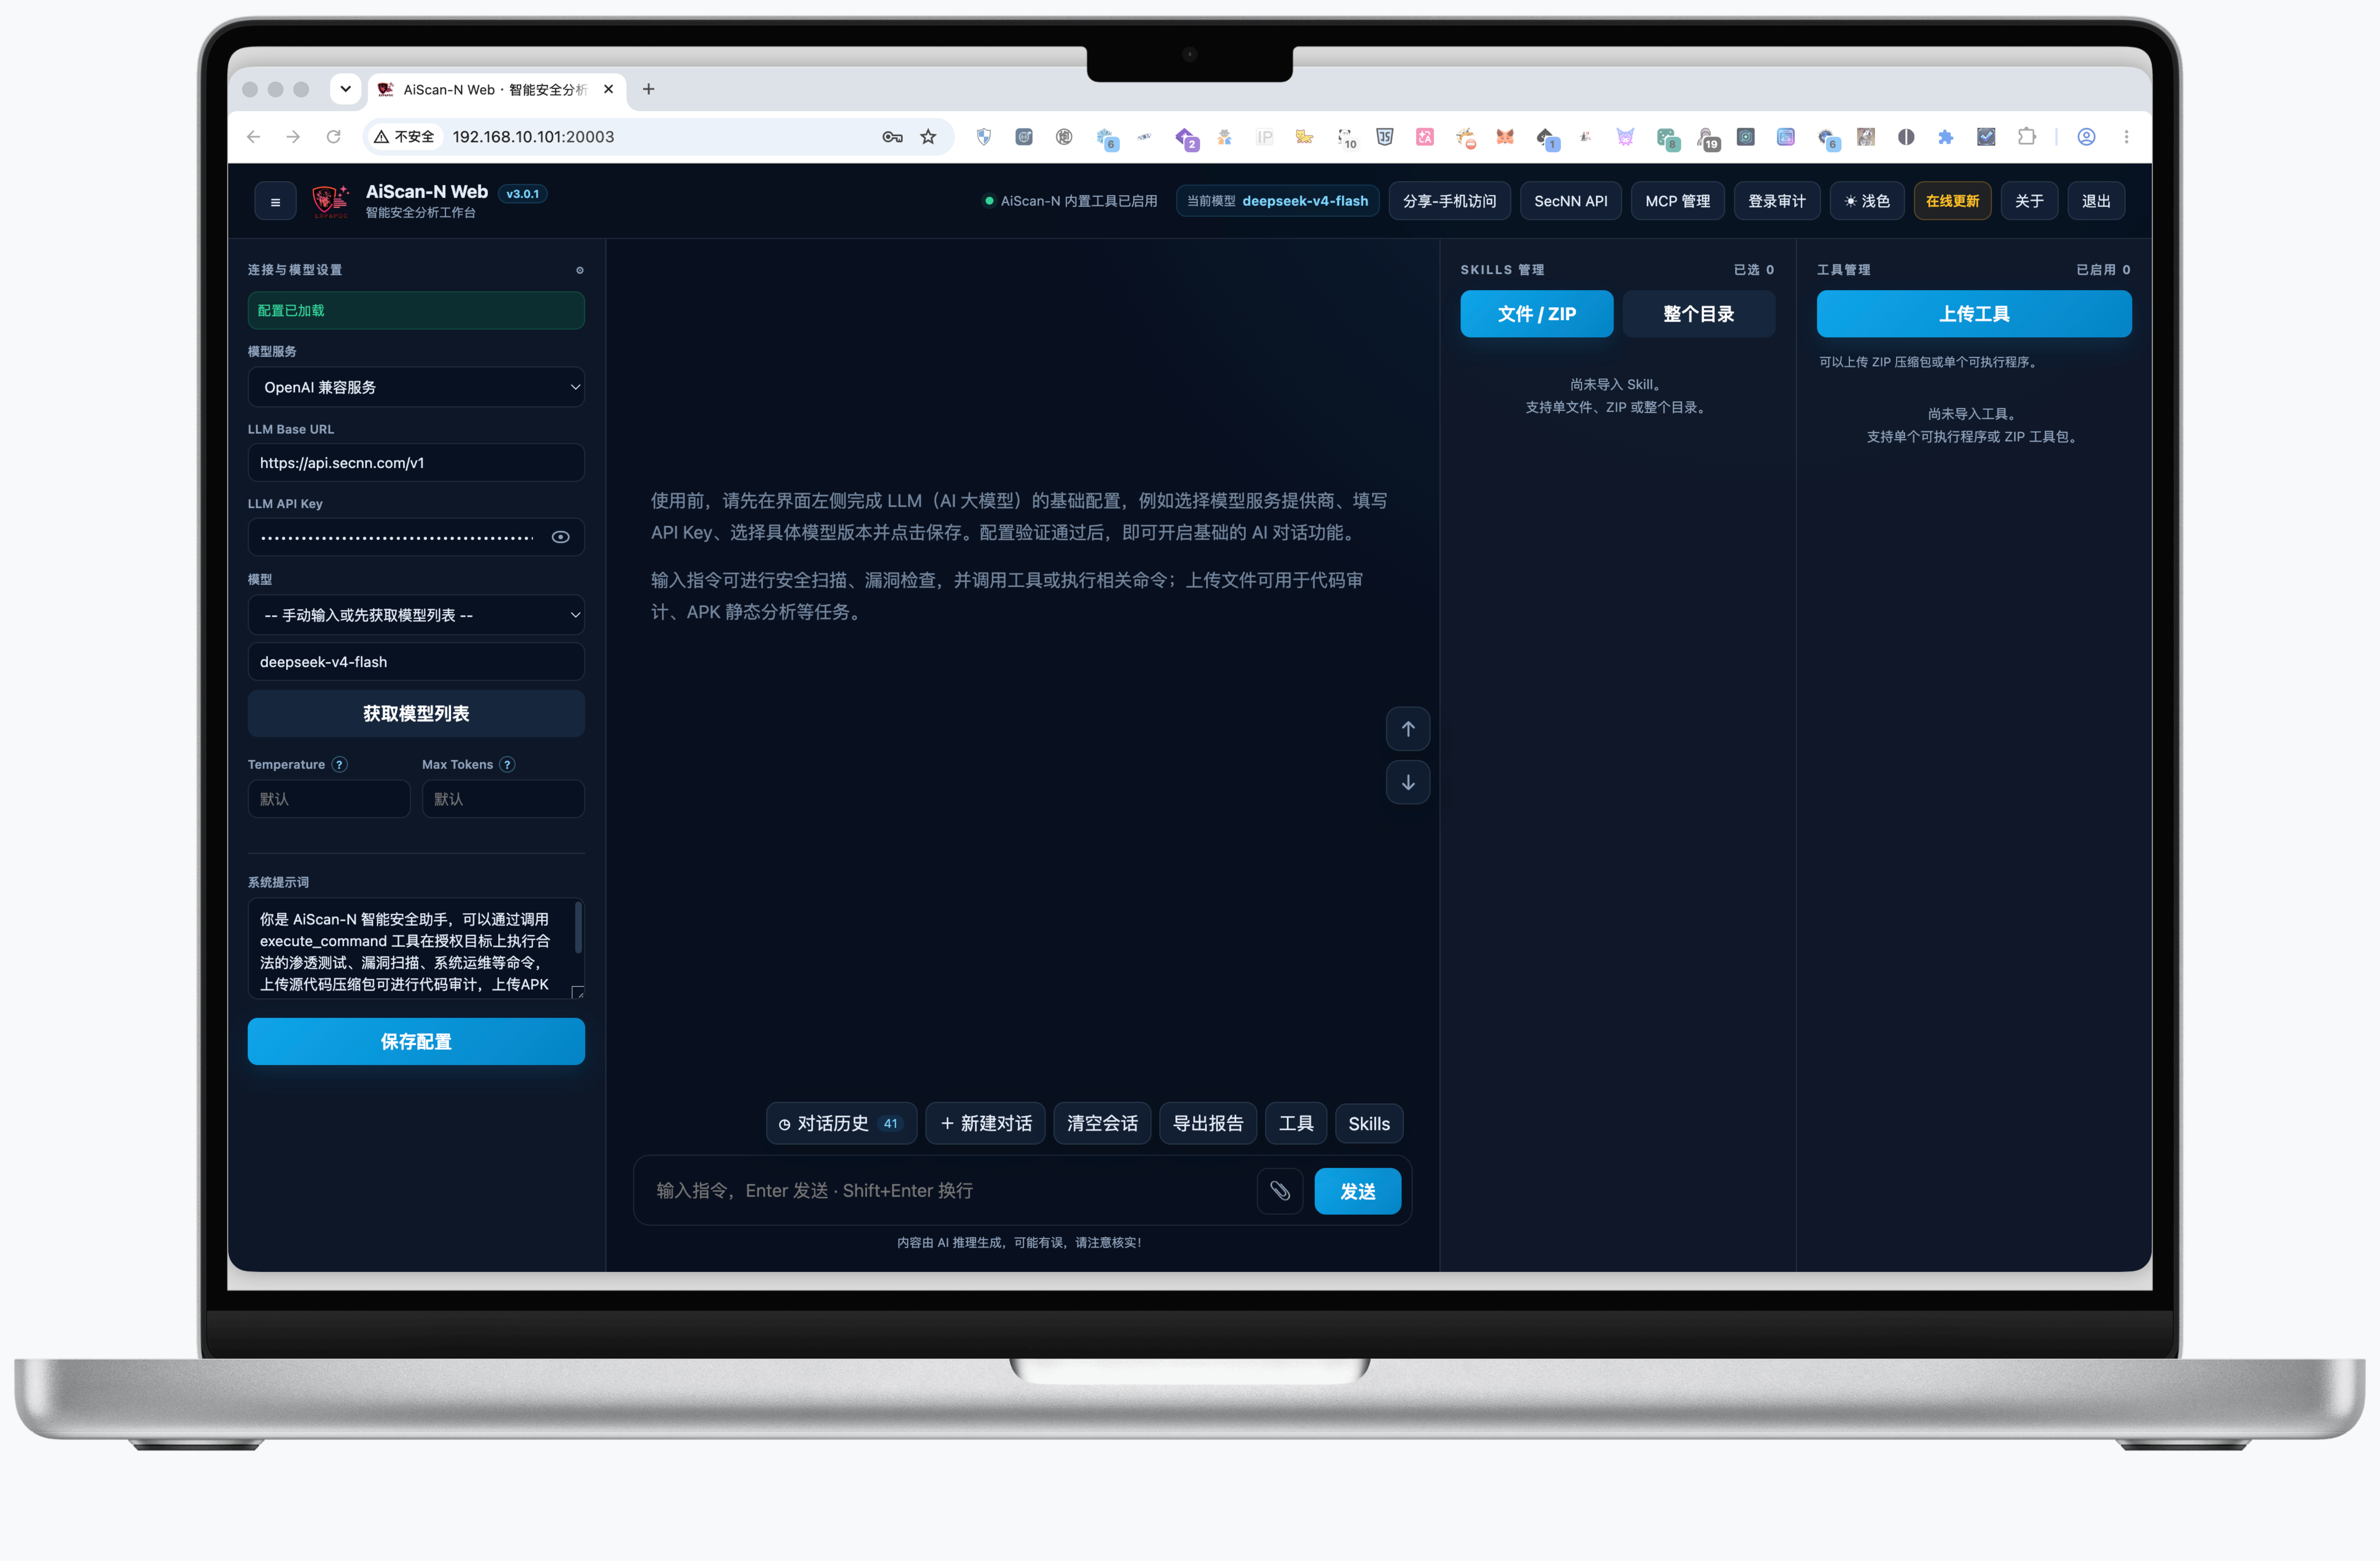Expand the 模型服务 OpenAI dropdown
This screenshot has width=2380, height=1561.
coord(416,387)
